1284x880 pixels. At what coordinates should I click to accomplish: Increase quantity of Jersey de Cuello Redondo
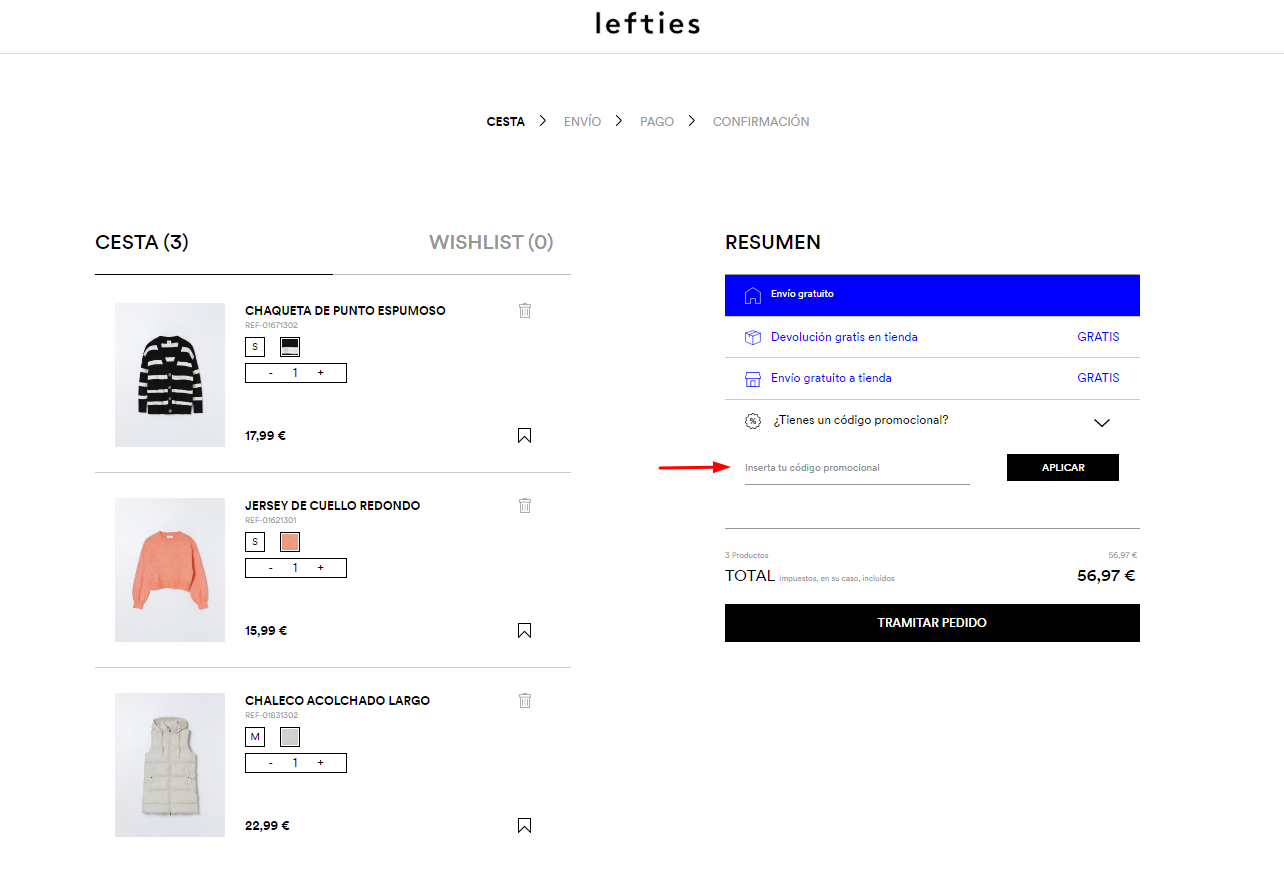click(321, 568)
